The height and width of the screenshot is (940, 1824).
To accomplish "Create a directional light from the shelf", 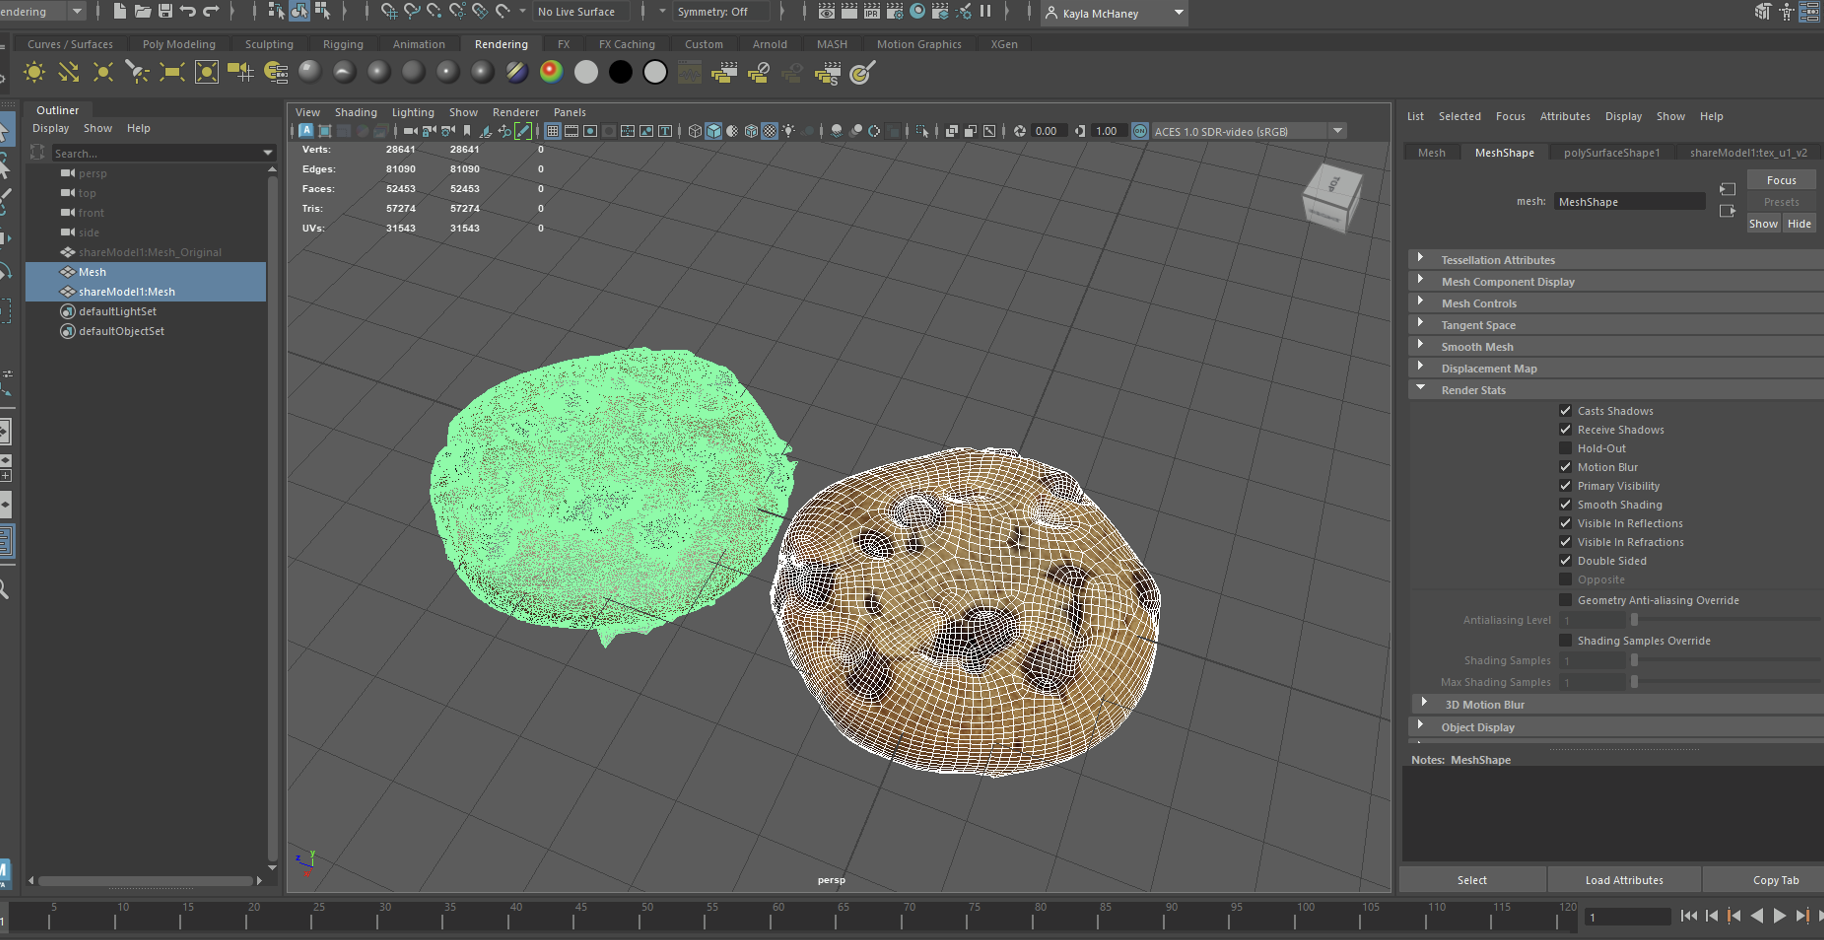I will 68,72.
